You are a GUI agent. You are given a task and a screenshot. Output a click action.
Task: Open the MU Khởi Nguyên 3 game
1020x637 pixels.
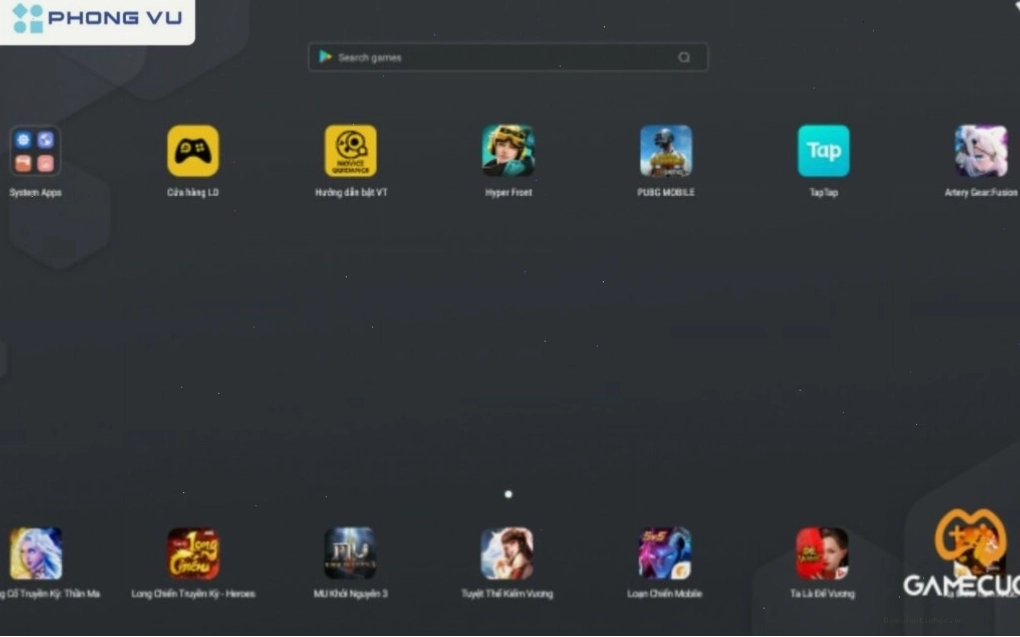pos(351,553)
